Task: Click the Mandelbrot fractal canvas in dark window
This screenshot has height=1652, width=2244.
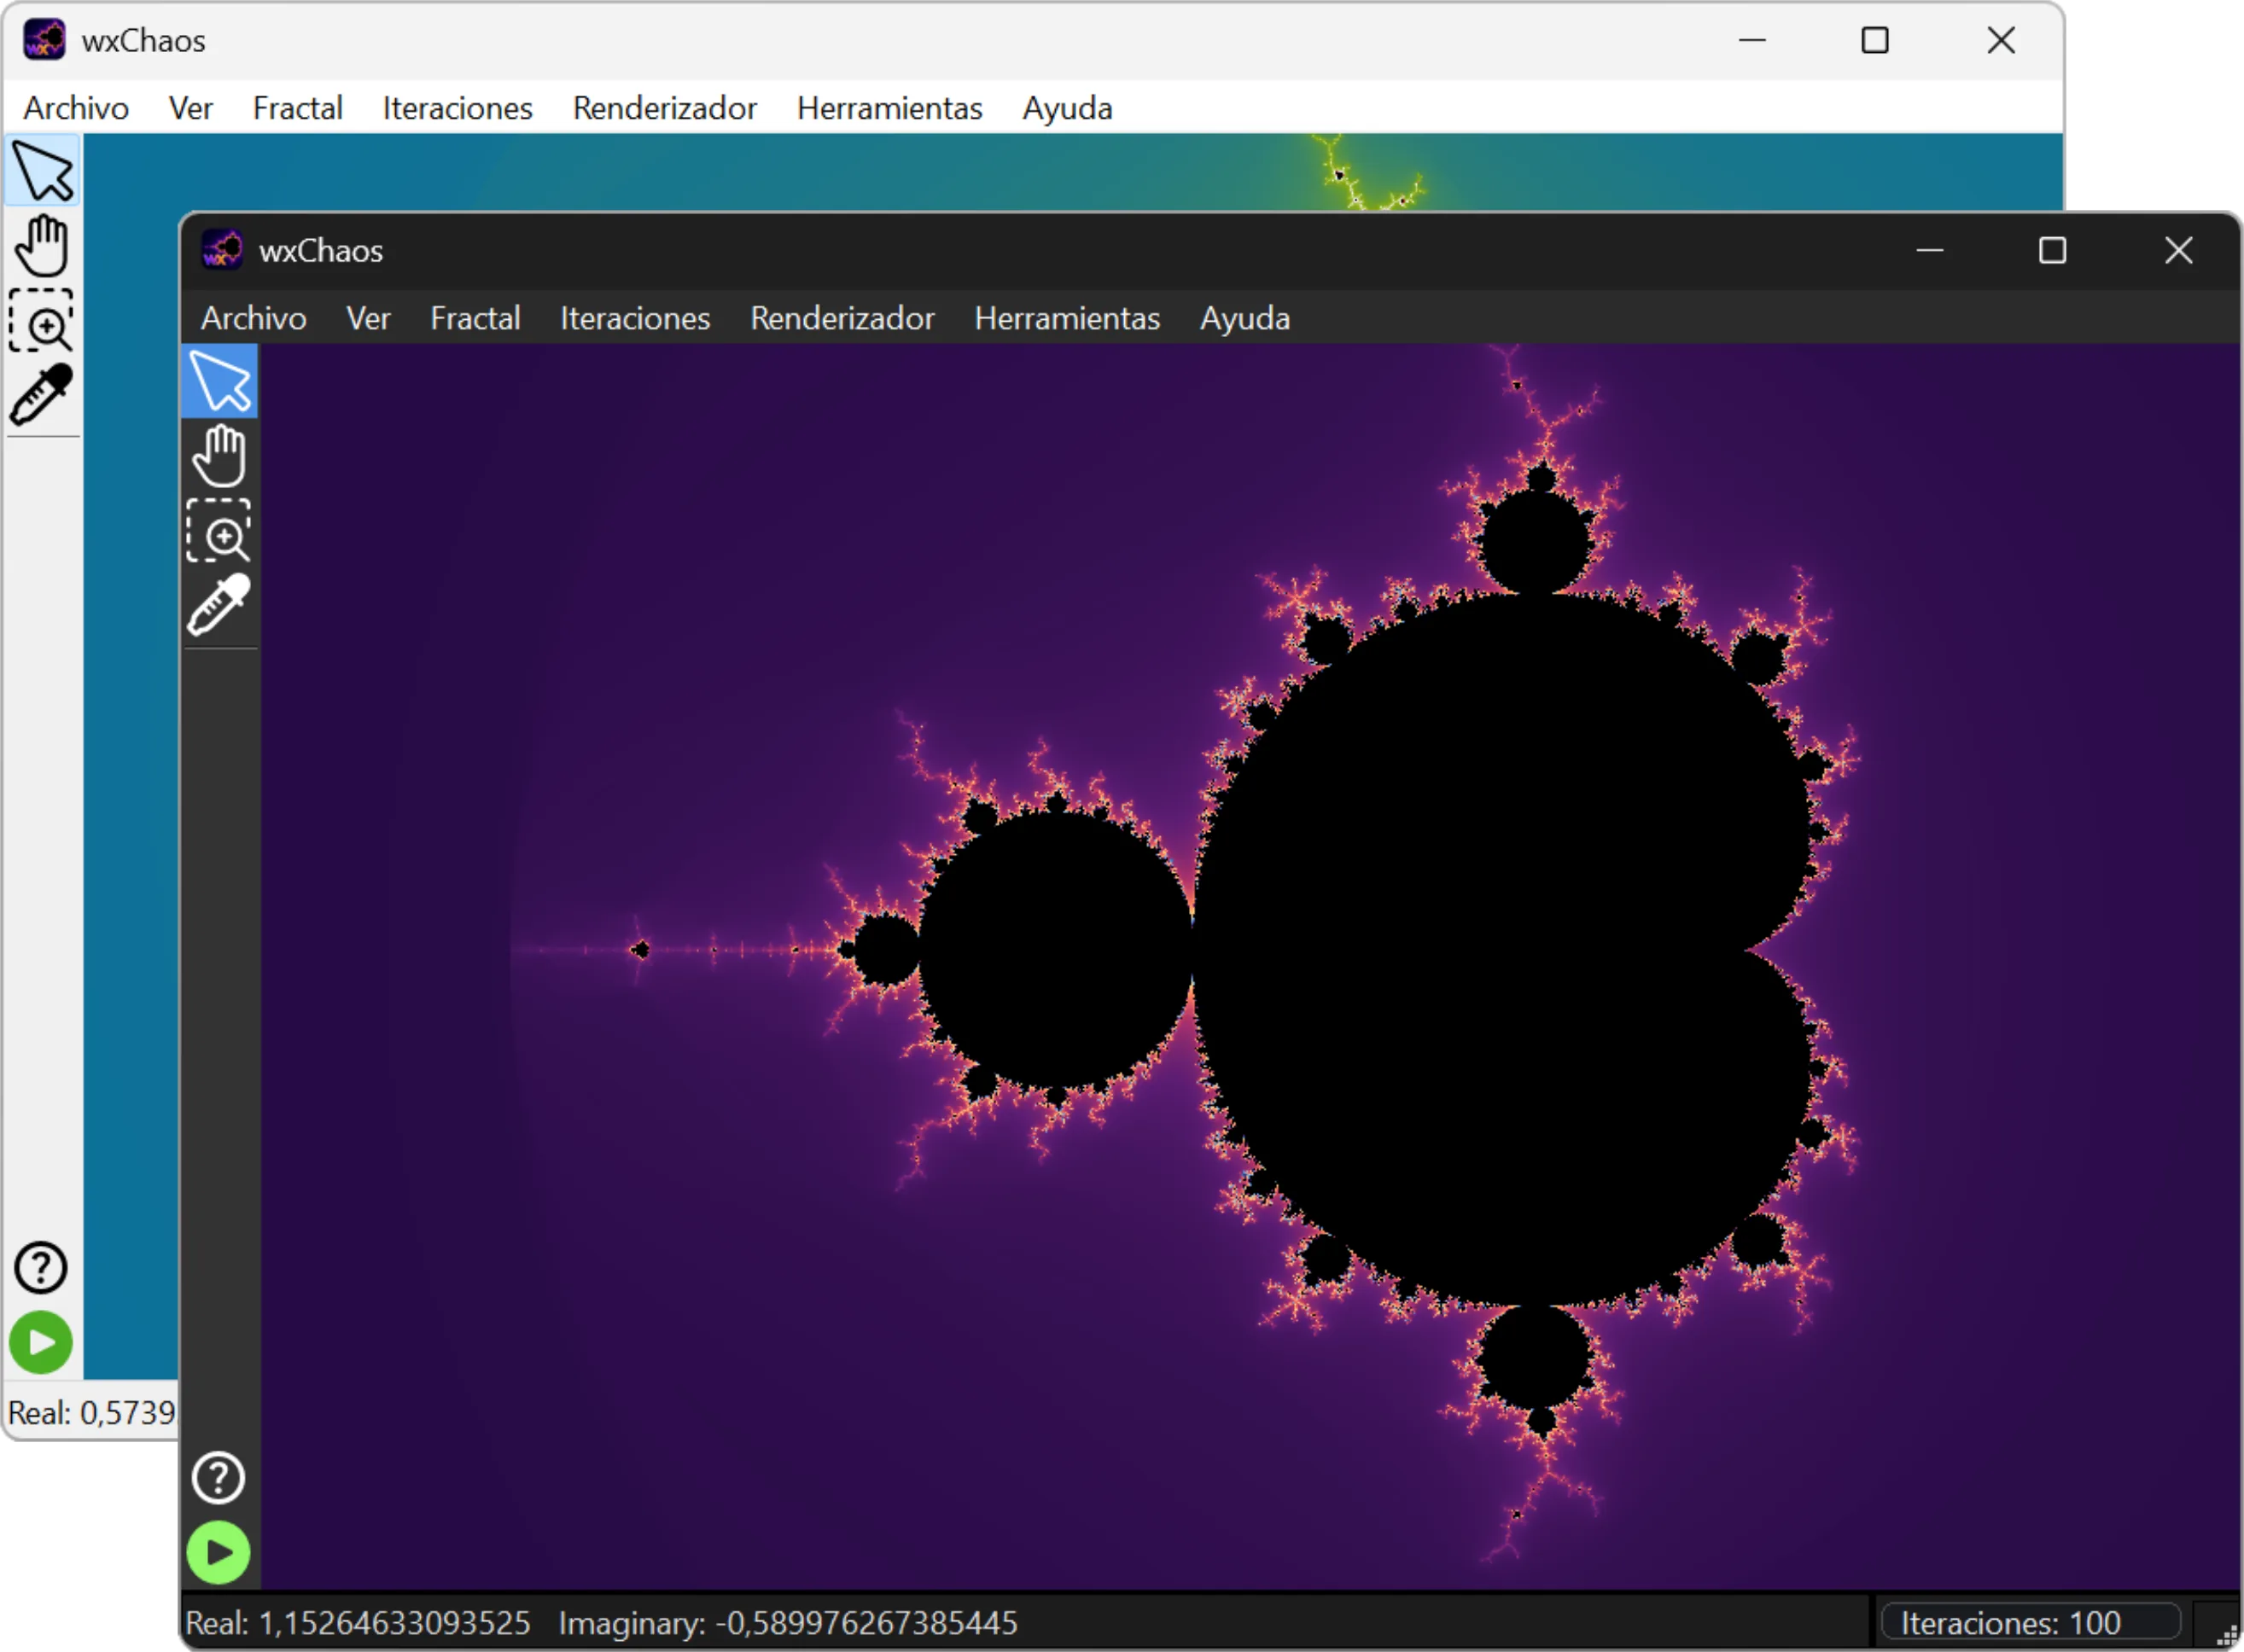Action: pos(1250,966)
